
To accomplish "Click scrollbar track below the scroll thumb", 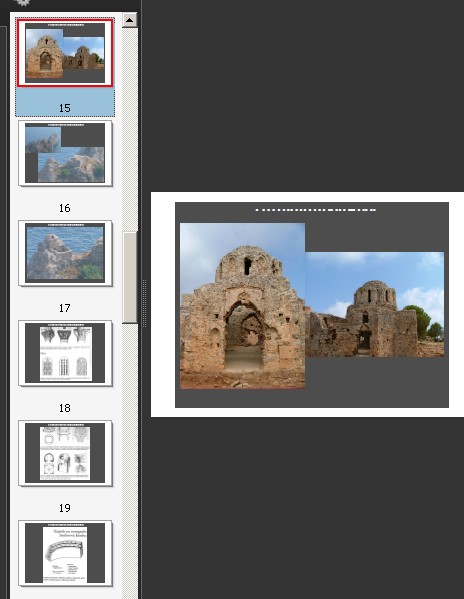I will click(130, 458).
